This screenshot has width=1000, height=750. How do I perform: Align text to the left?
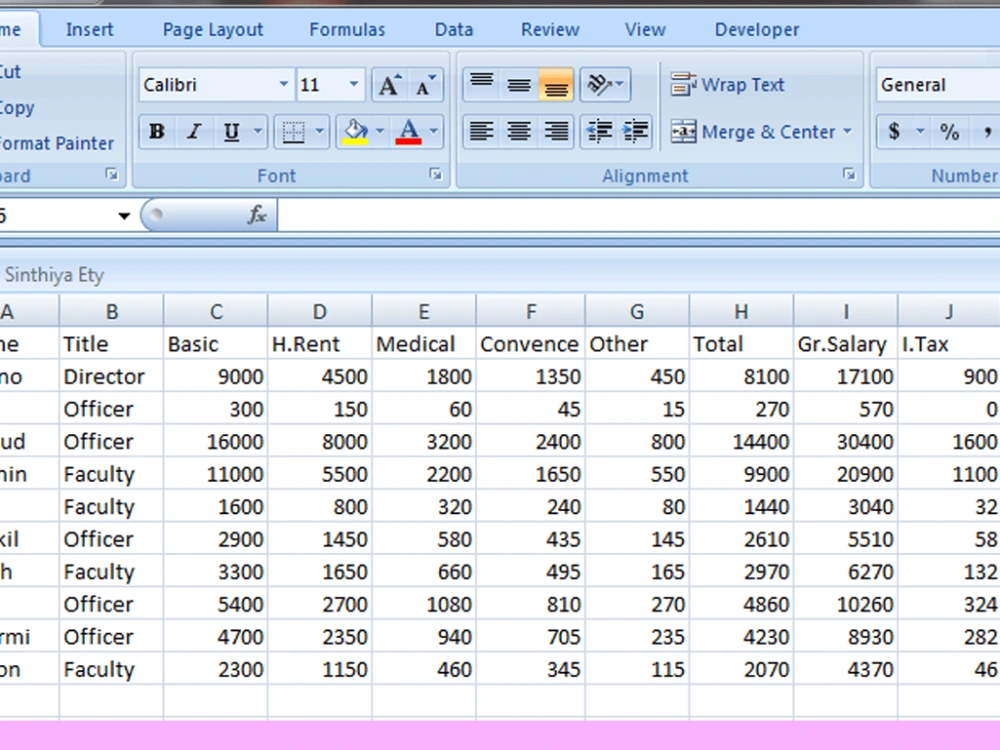point(482,131)
